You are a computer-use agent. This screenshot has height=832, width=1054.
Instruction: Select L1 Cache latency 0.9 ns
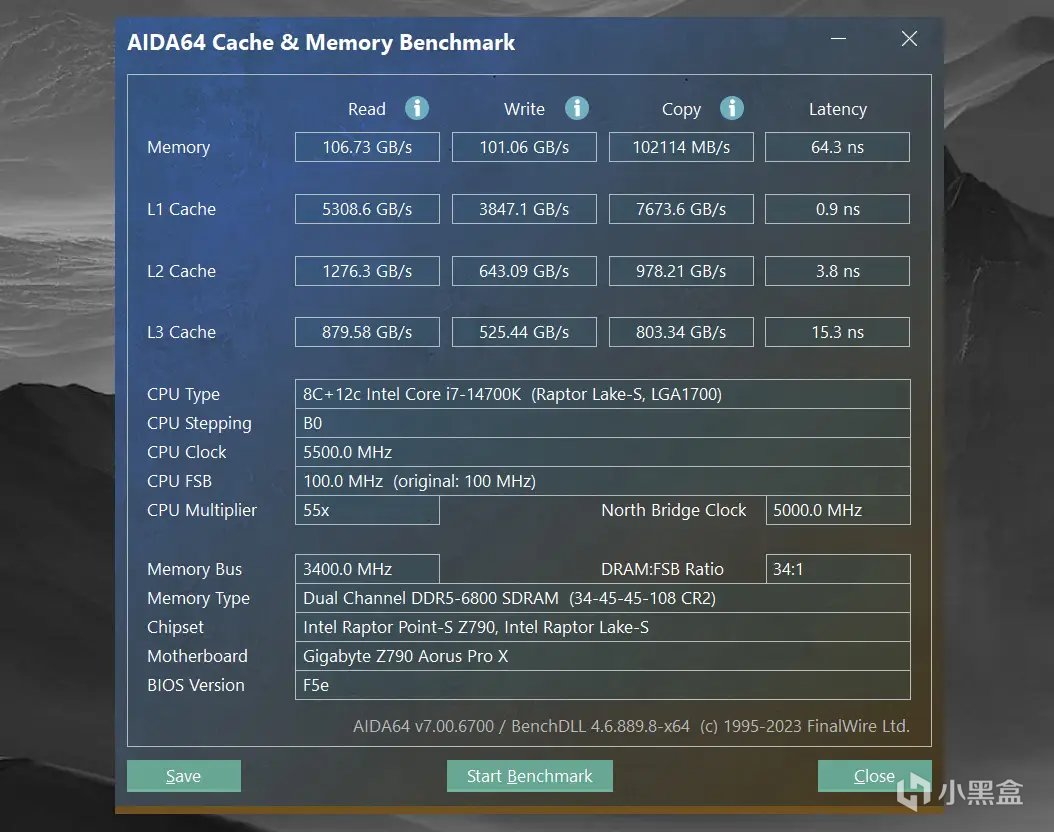838,209
